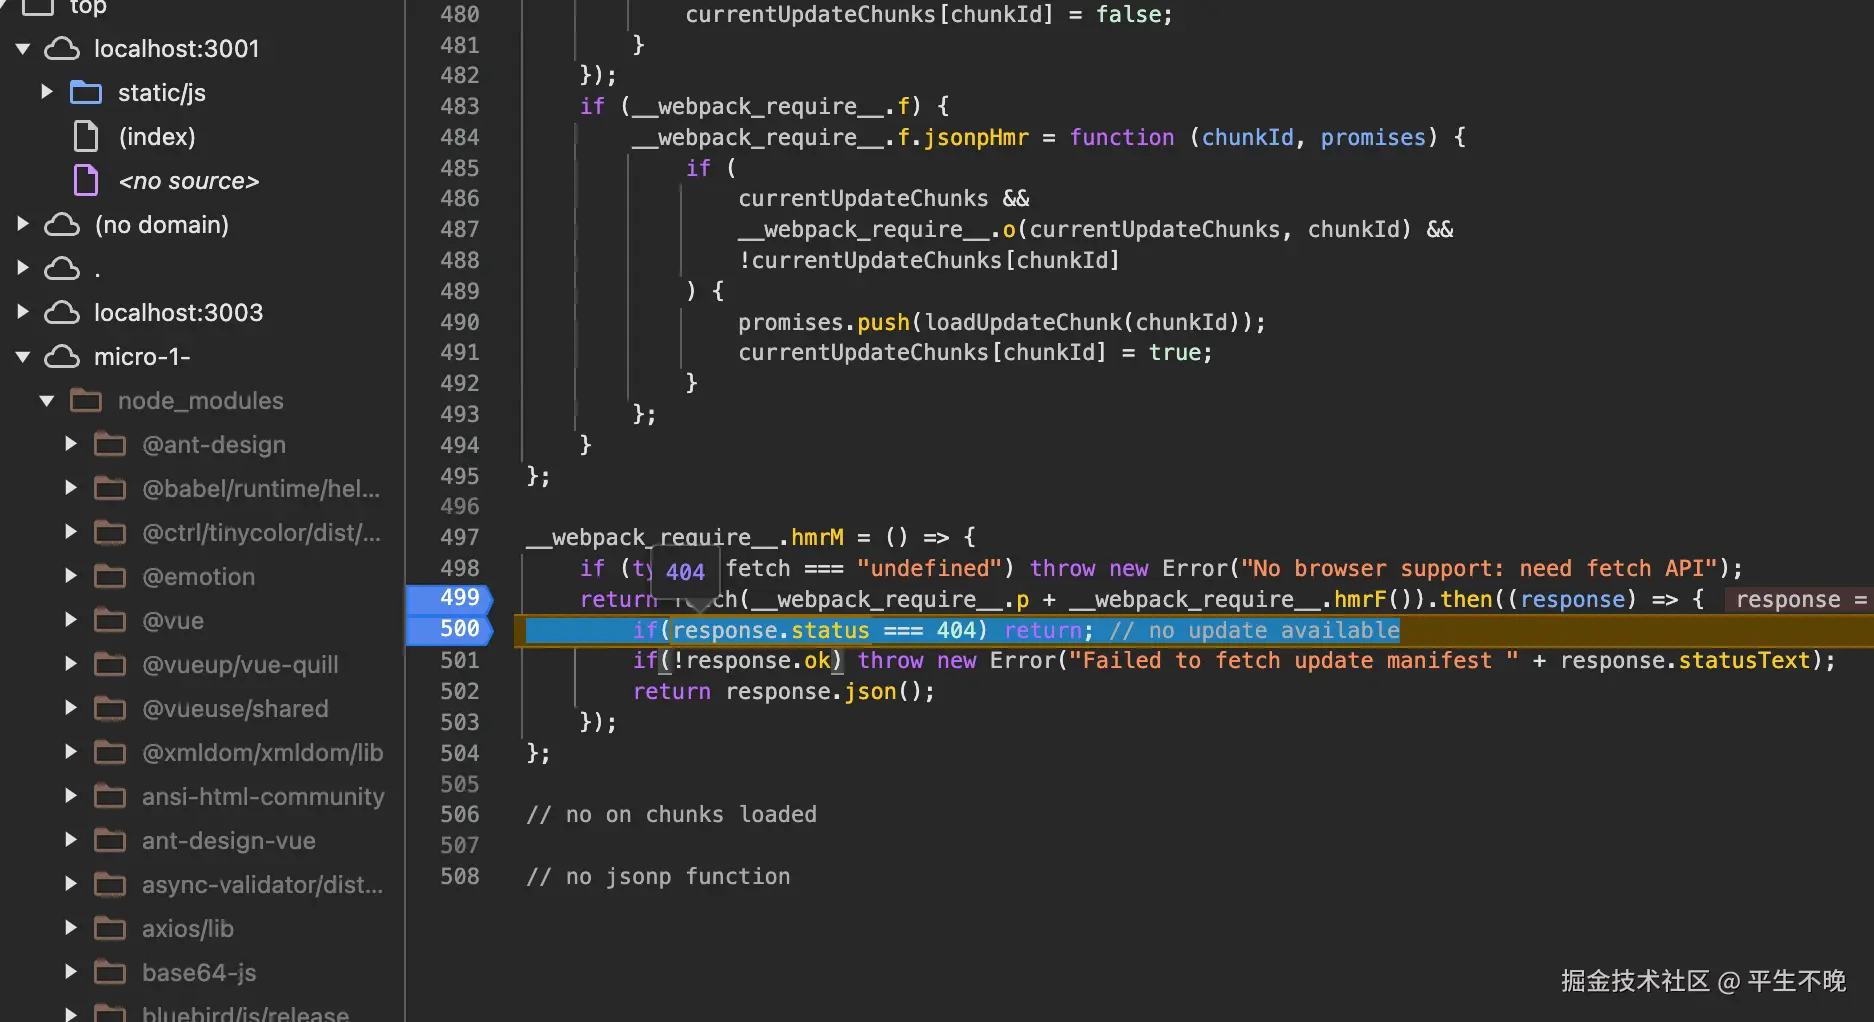Click the 'hmrF' call on line 499
Screen dimensions: 1874x1022
click(x=1360, y=600)
